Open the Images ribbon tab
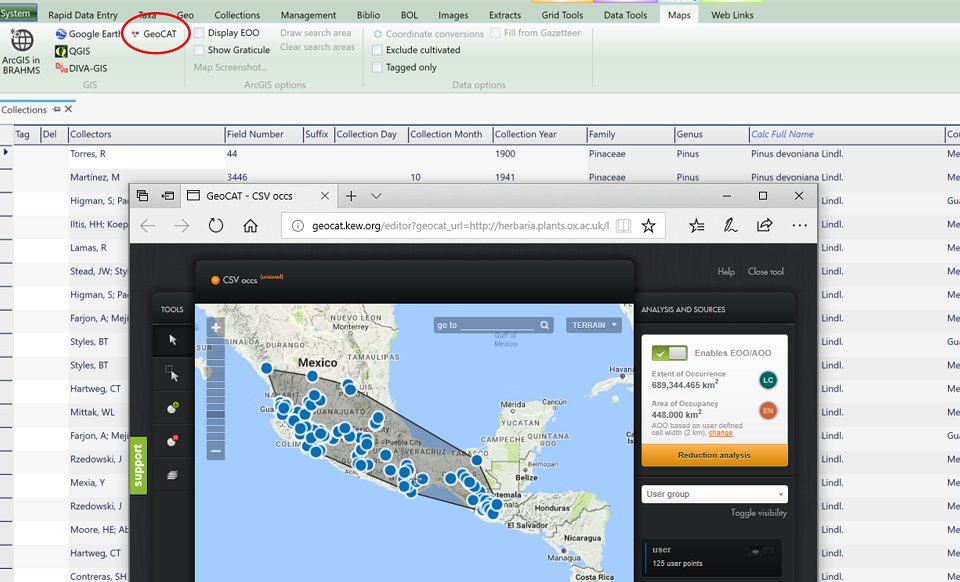 coord(453,15)
